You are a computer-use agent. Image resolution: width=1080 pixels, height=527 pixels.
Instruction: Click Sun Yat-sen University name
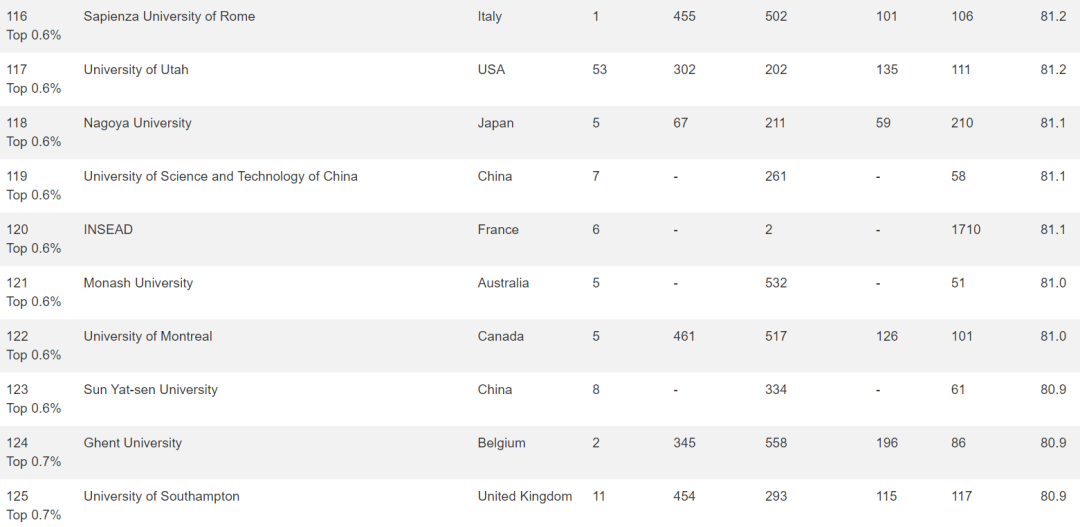click(x=150, y=389)
